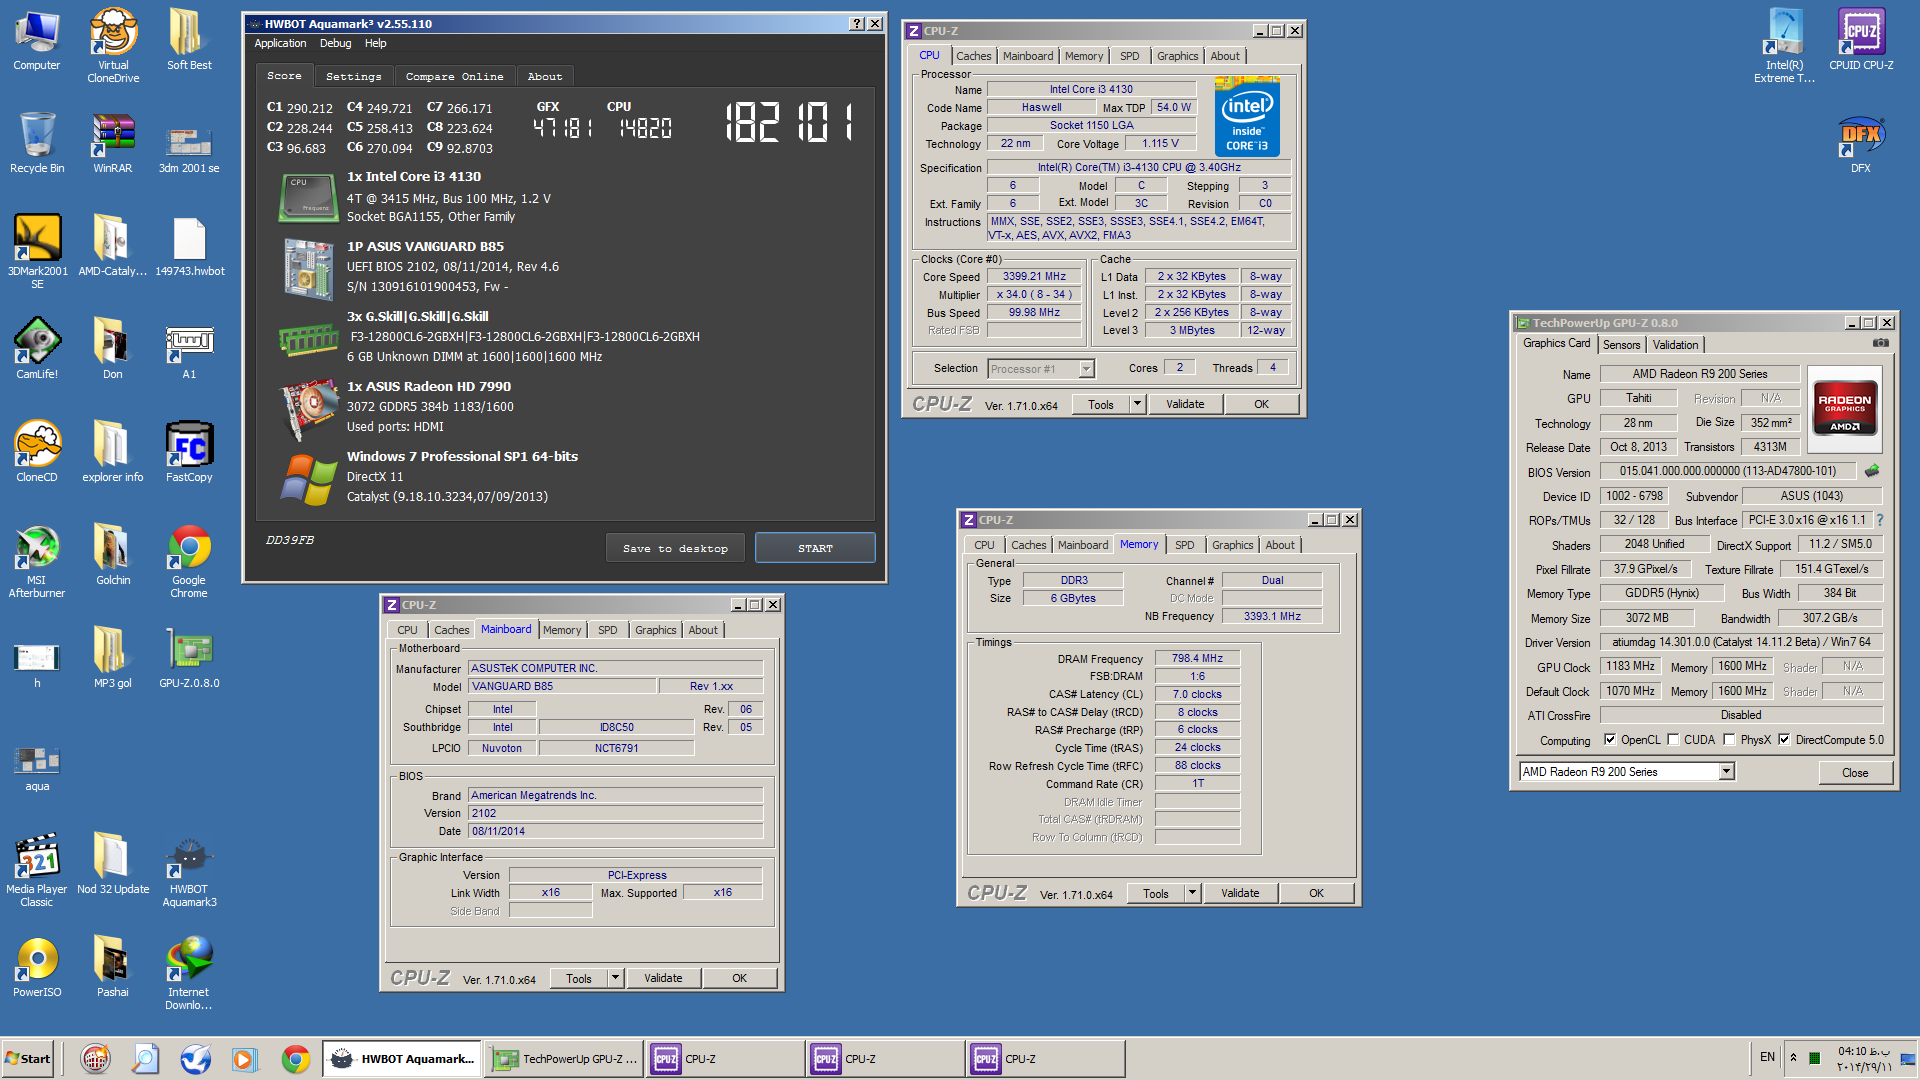Image resolution: width=1920 pixels, height=1080 pixels.
Task: Click the EN language indicator in tray
Action: (1767, 1057)
